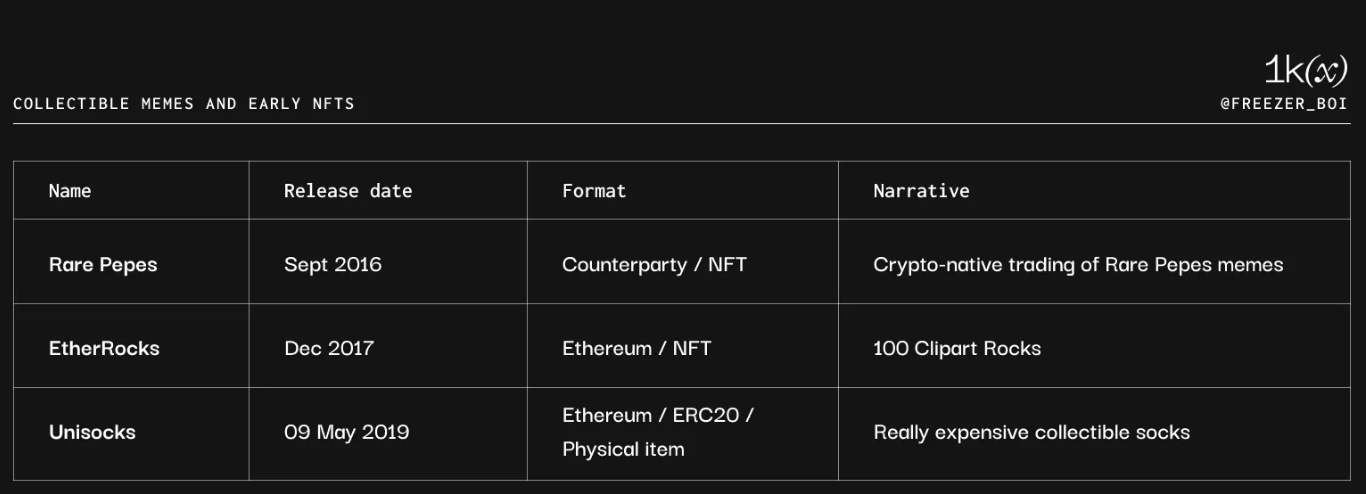The image size is (1366, 494).
Task: Click the Really expensive collectible socks text
Action: click(x=1032, y=433)
